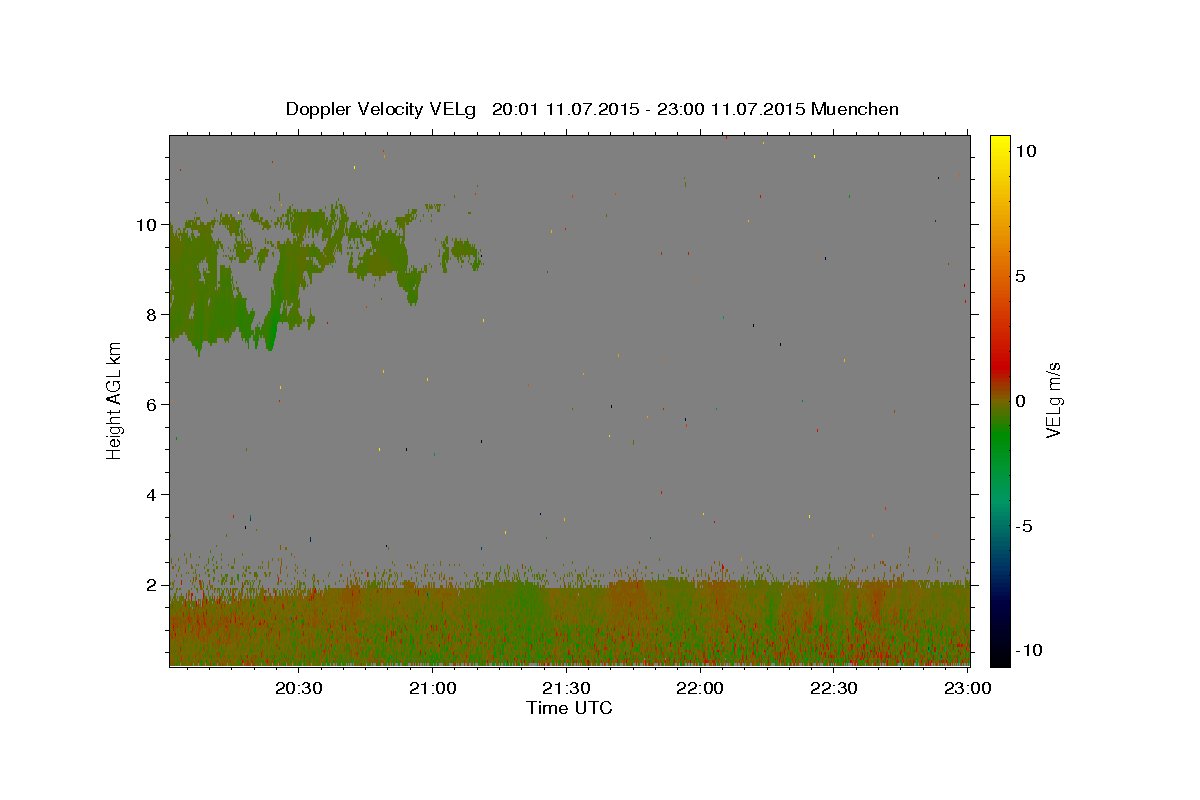Click the colorbar value label 10

1025,151
